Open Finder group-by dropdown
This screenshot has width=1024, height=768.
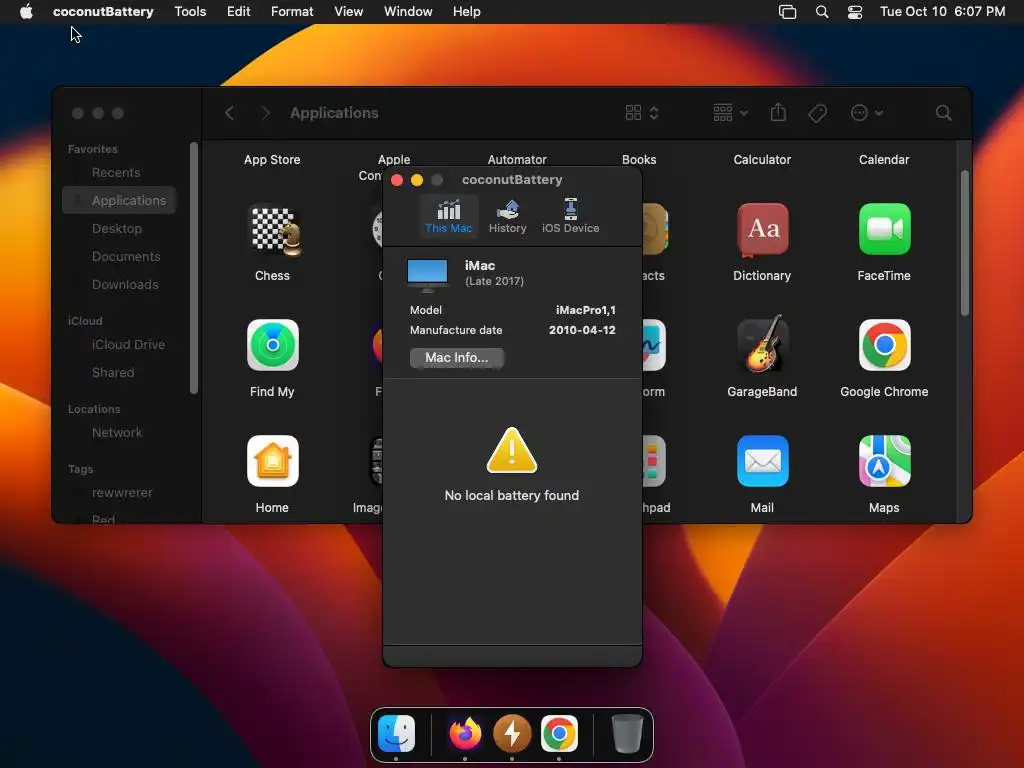pos(730,113)
